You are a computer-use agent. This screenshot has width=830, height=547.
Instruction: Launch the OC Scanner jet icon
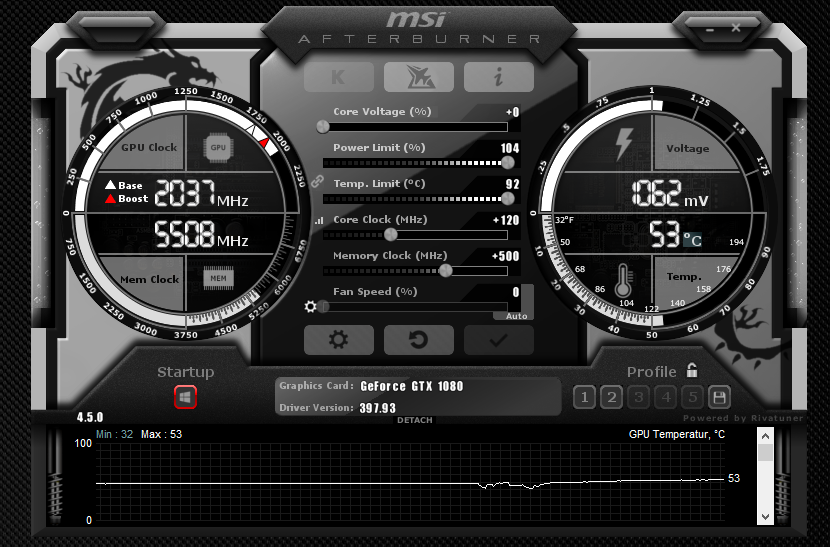419,77
